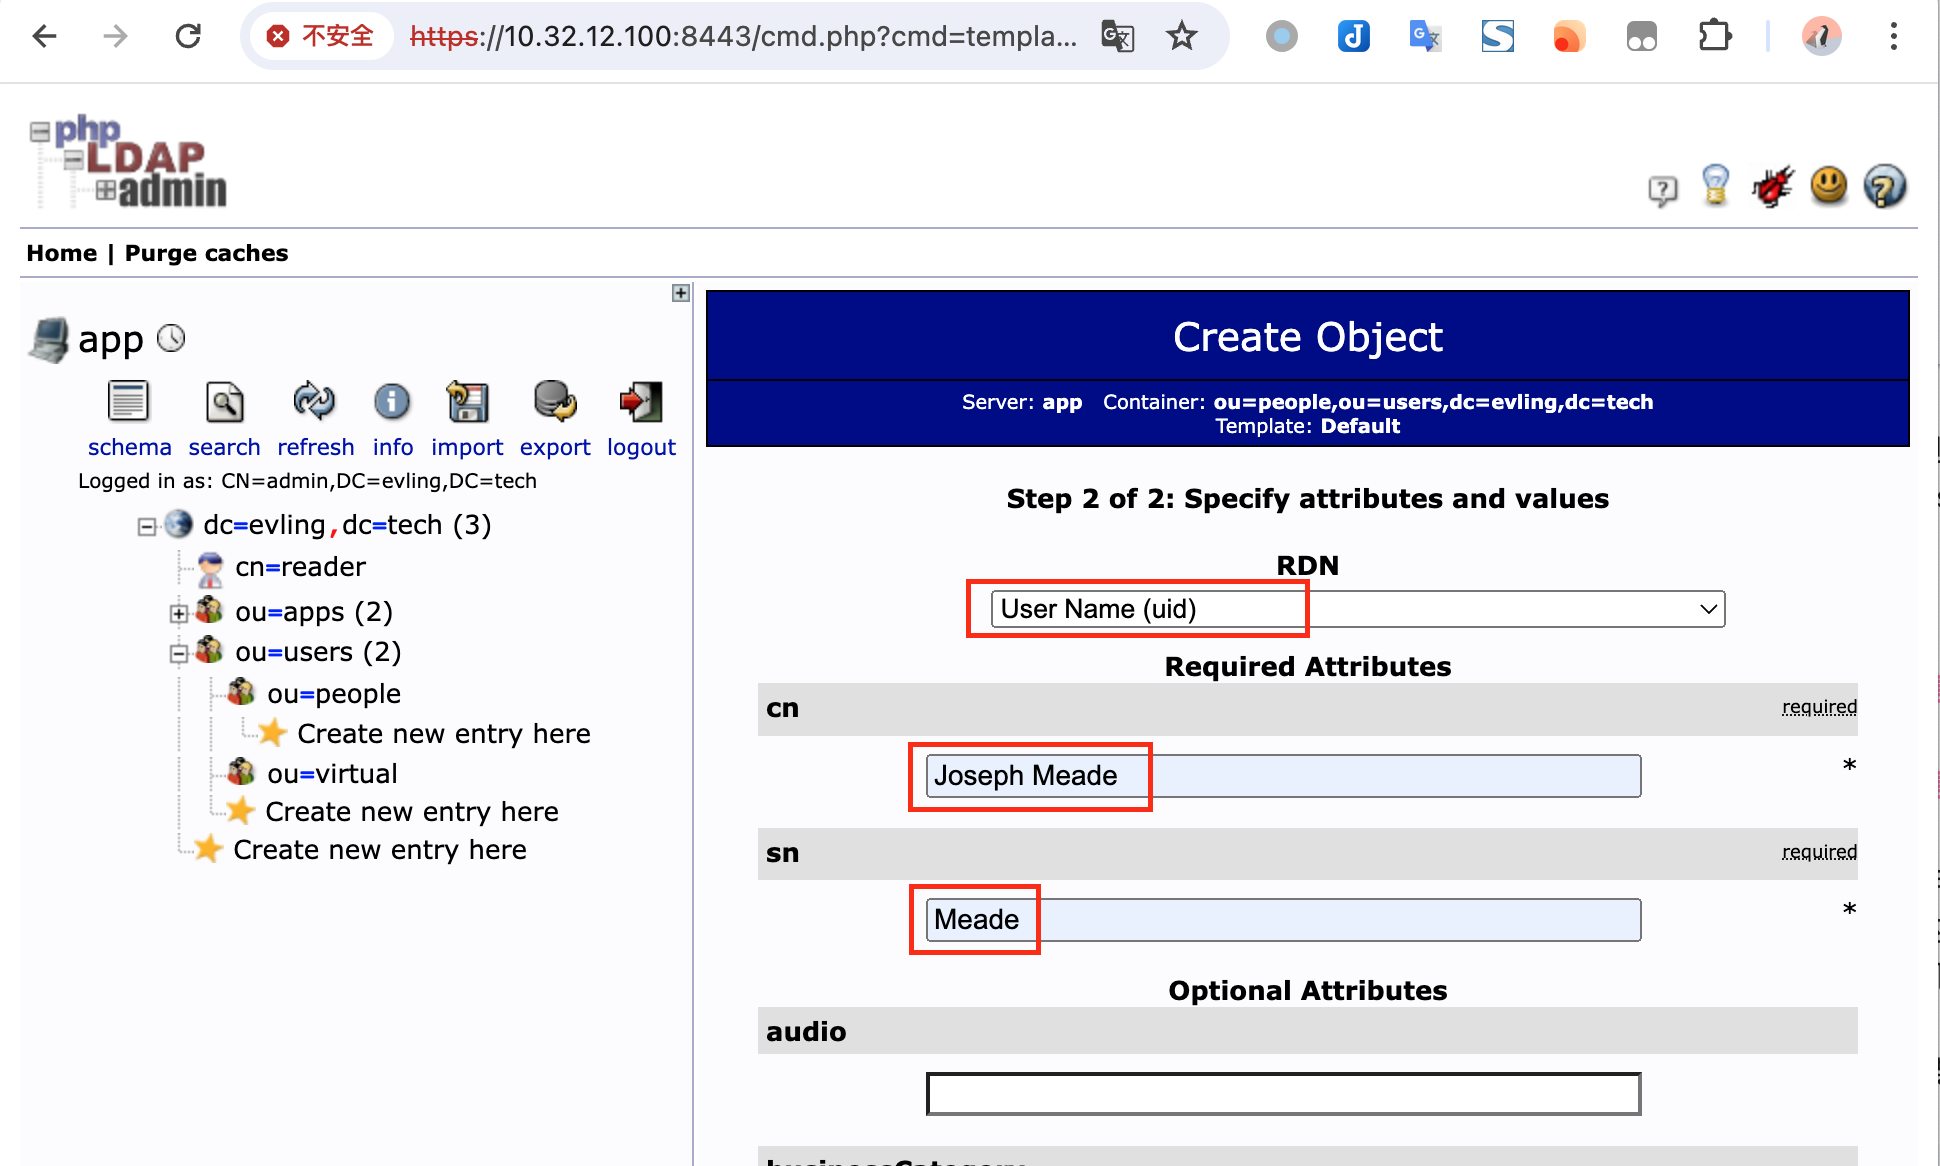Screen dimensions: 1940x1166
Task: Click the star icon under ou=people
Action: click(271, 733)
